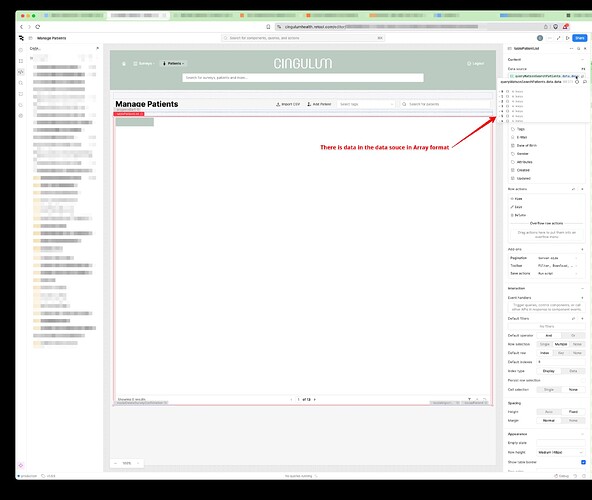The width and height of the screenshot is (592, 500).
Task: Set Default operator to Or
Action: point(573,335)
